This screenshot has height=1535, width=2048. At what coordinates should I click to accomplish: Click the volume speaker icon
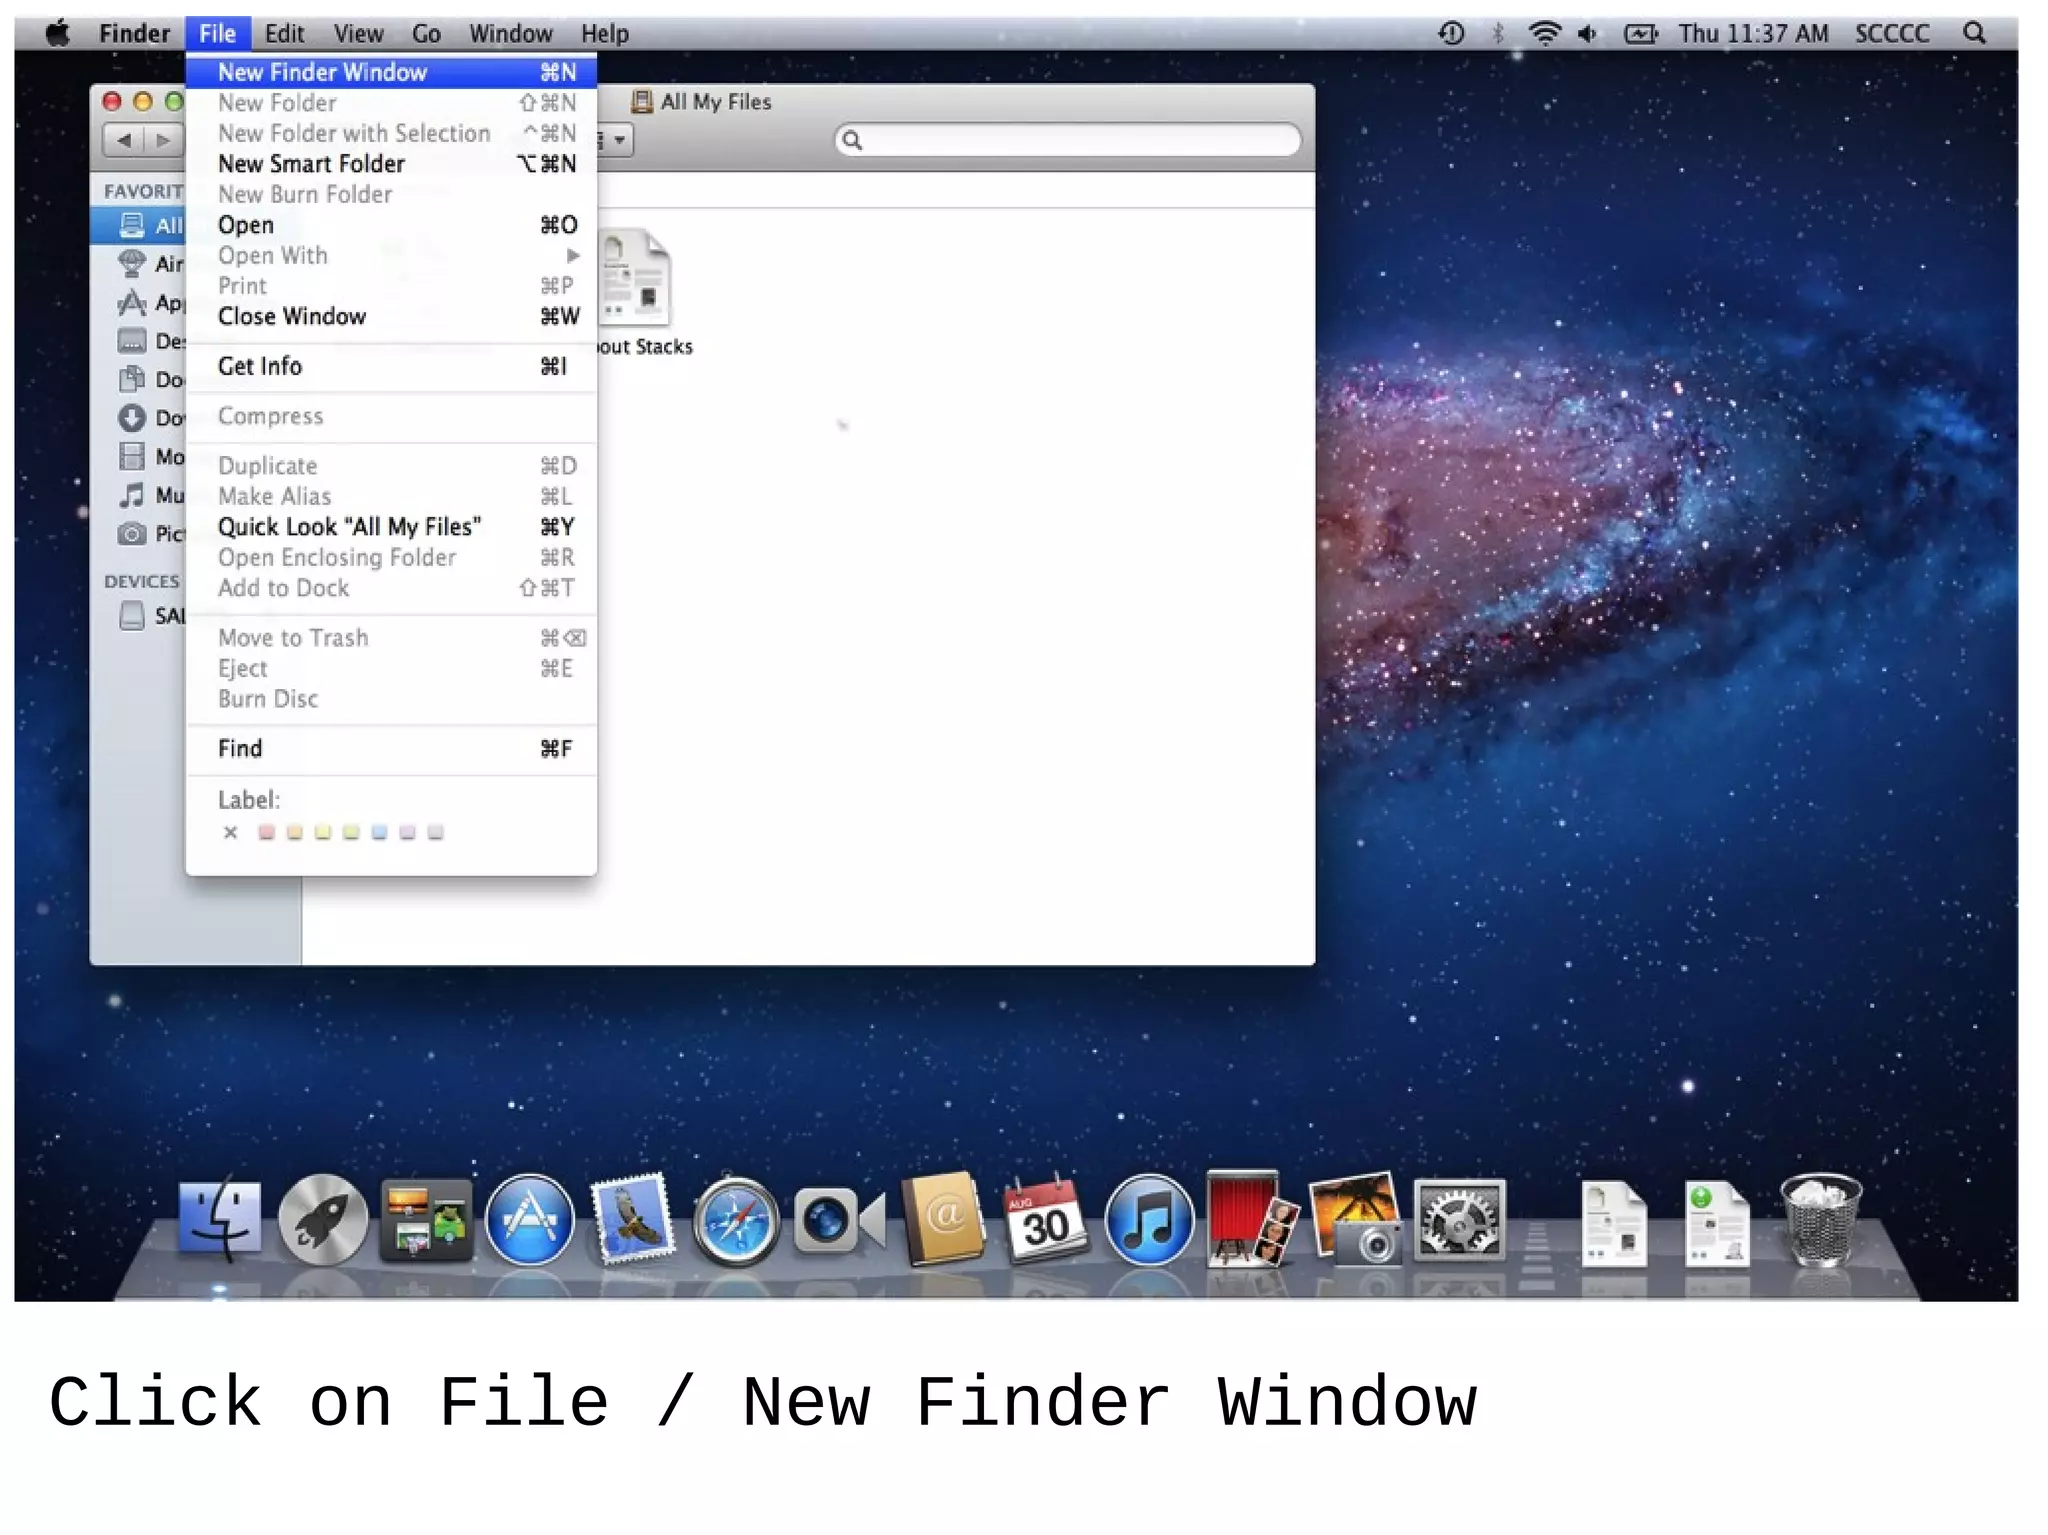click(x=1588, y=34)
